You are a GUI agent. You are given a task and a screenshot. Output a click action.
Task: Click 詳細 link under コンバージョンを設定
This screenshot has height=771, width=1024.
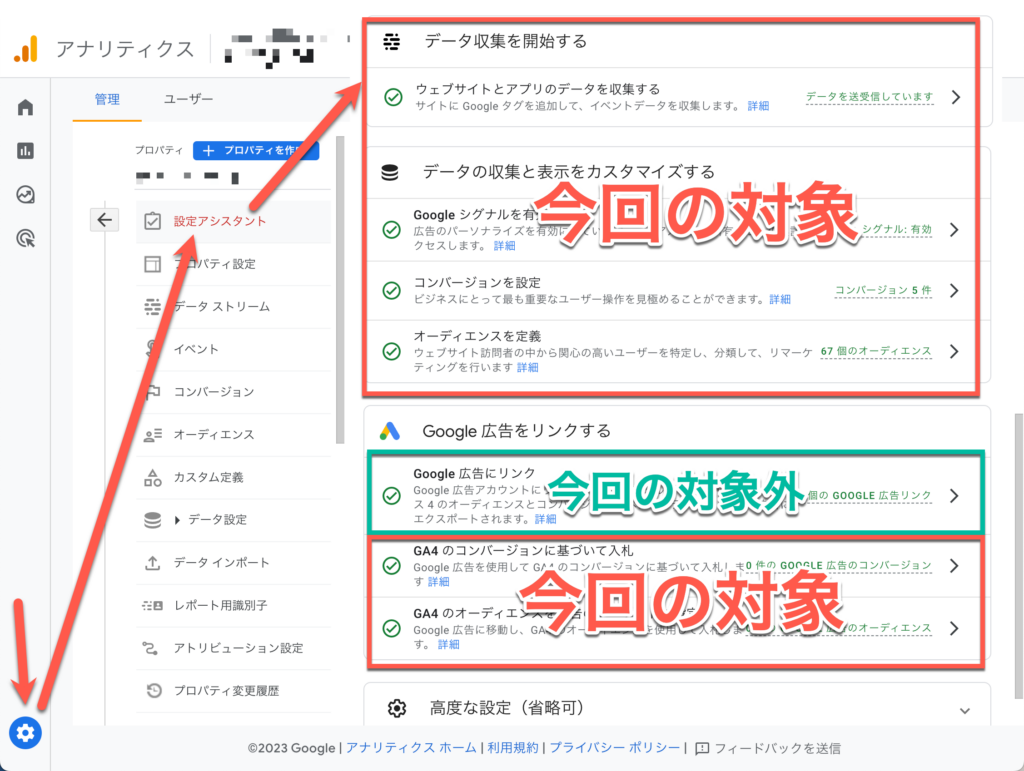(780, 299)
